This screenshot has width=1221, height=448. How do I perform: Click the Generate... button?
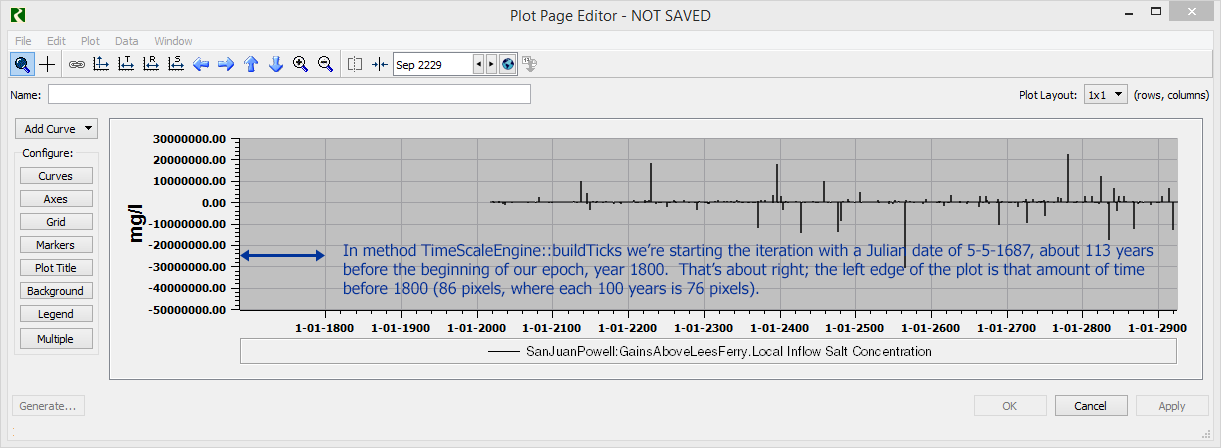[48, 406]
